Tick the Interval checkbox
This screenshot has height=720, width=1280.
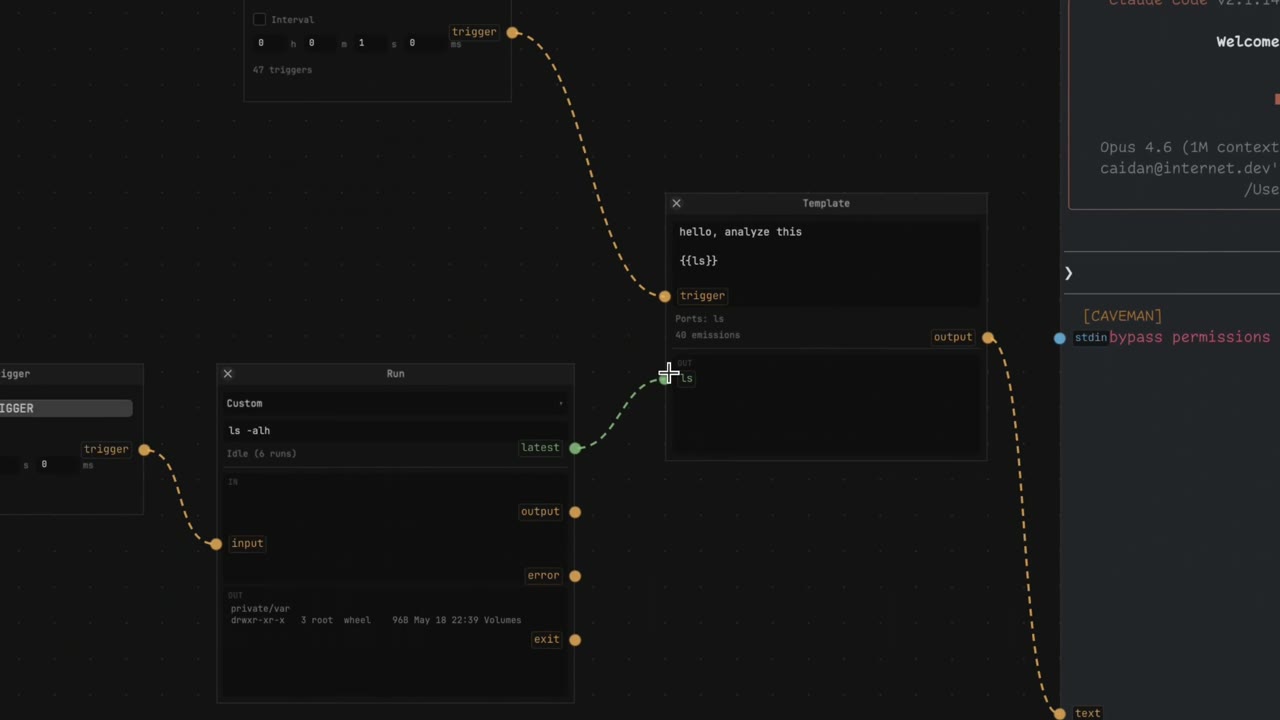click(x=260, y=19)
